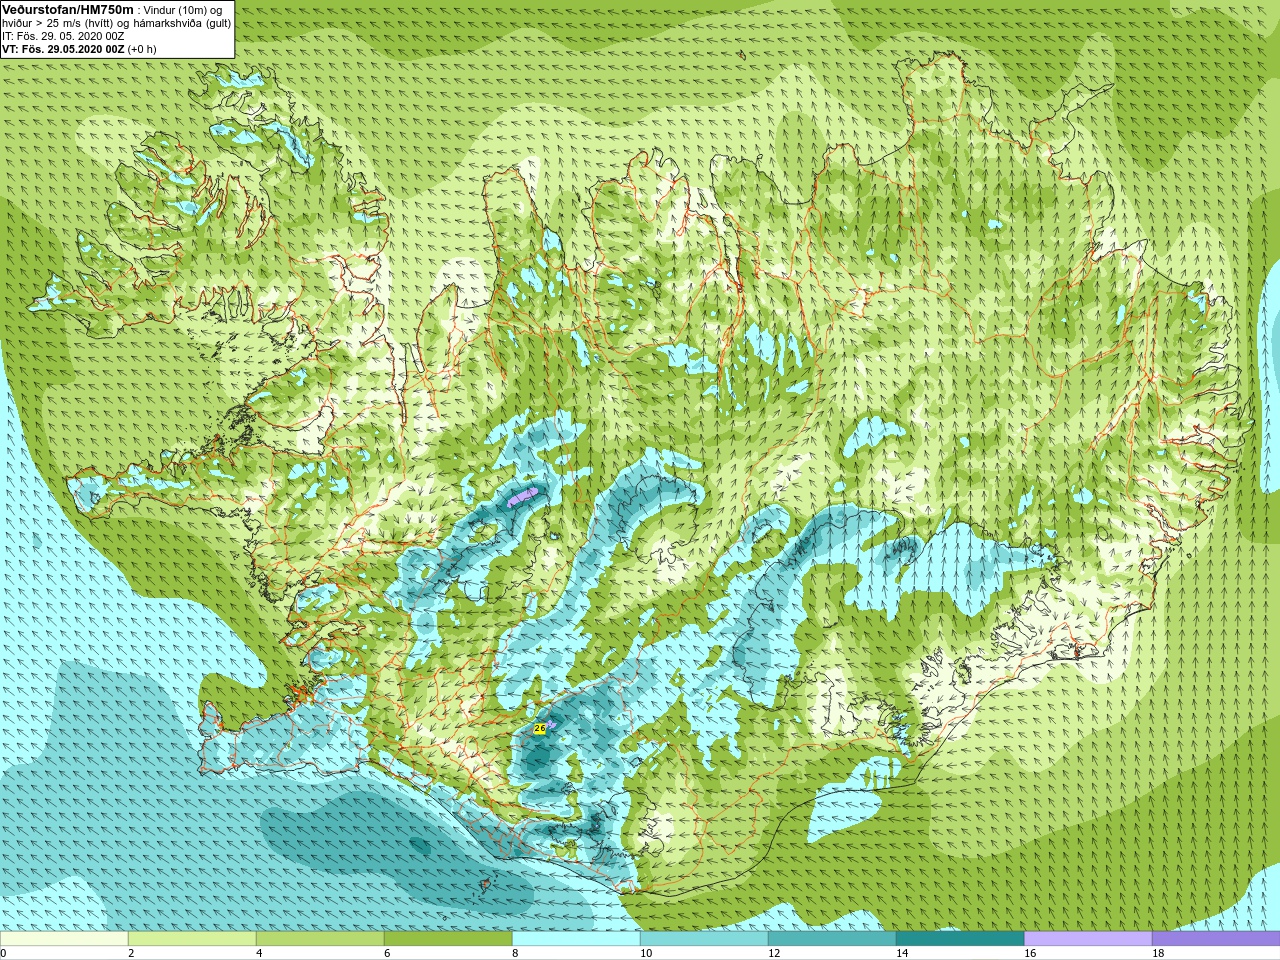Click the medium green 4–6 legend swatch
The width and height of the screenshot is (1280, 960).
[x=320, y=939]
